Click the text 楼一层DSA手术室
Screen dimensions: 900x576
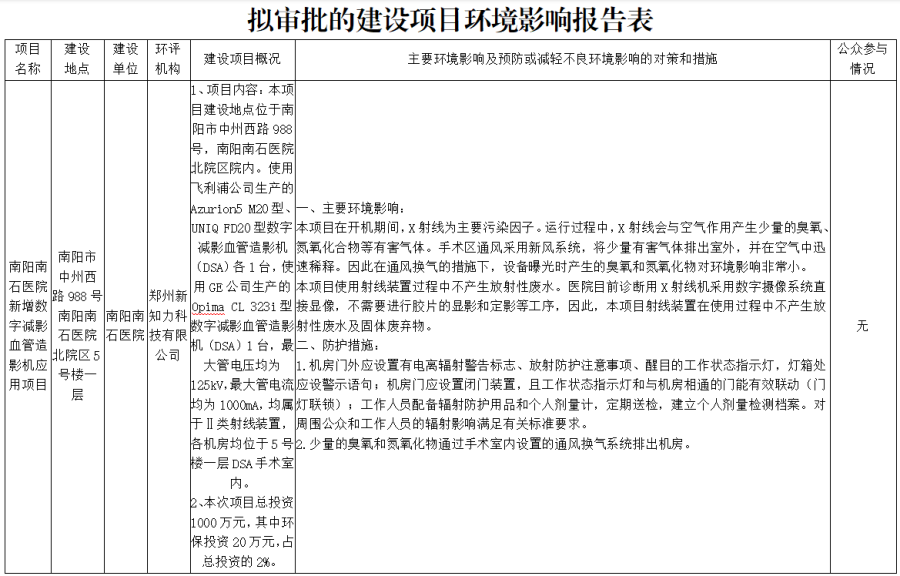242,464
